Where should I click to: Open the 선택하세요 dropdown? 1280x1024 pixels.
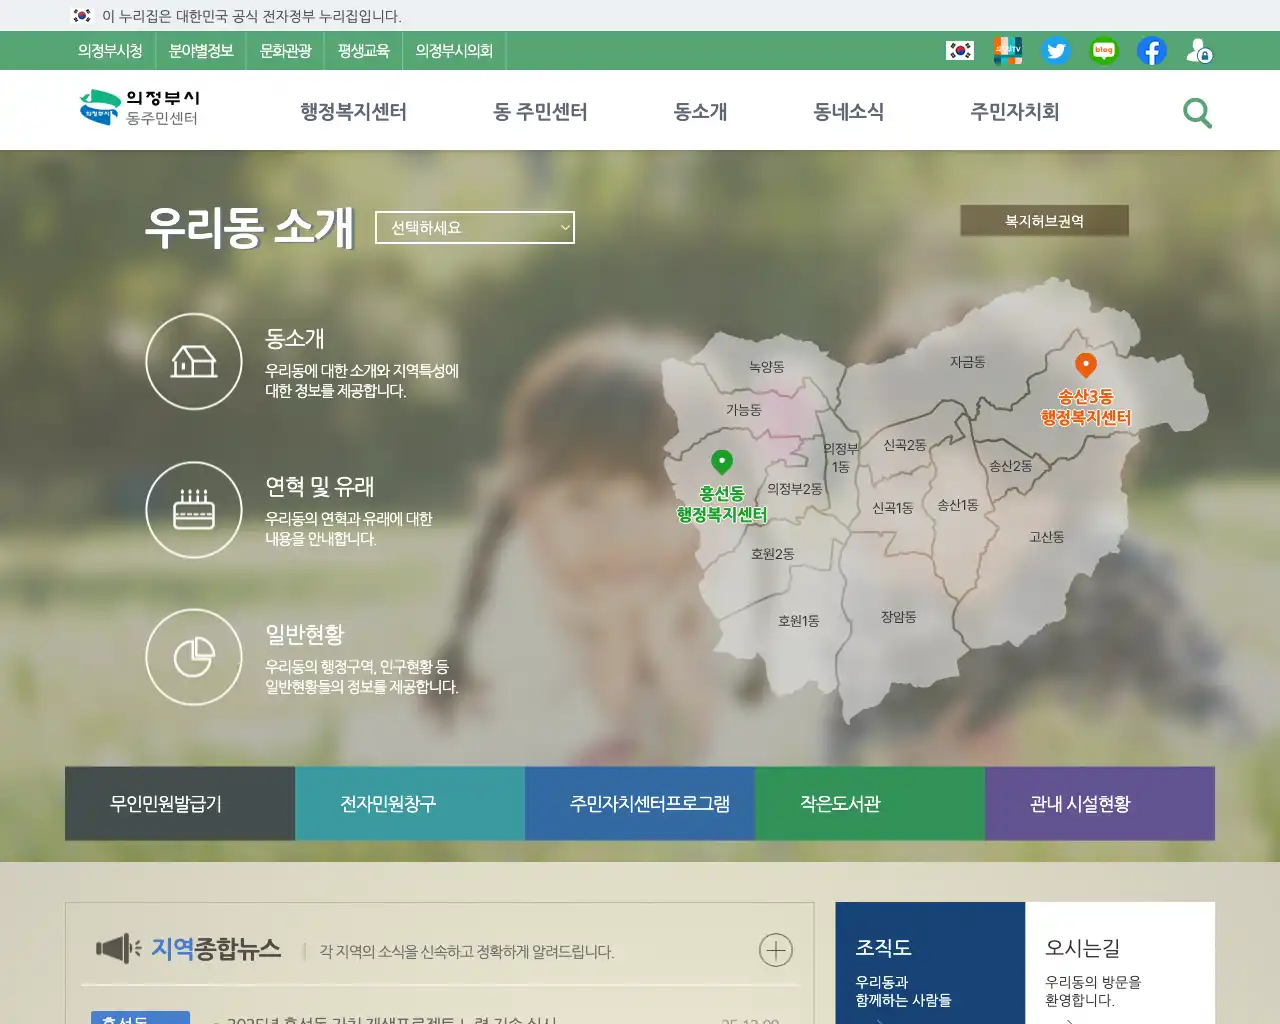tap(474, 227)
